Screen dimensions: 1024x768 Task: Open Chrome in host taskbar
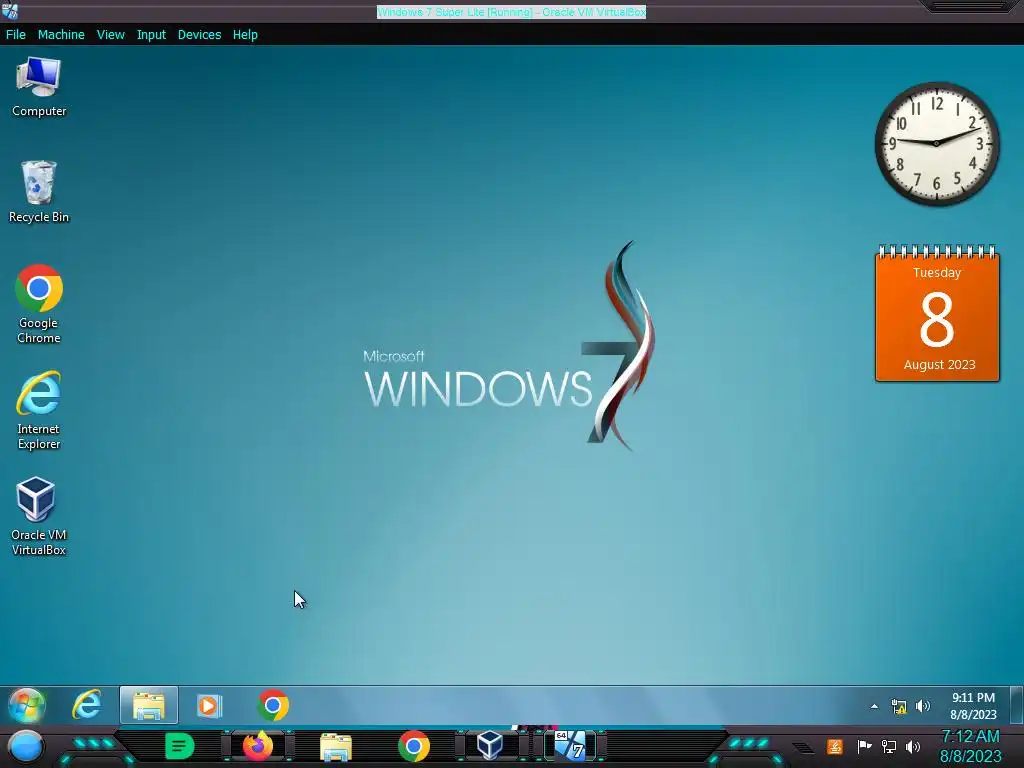coord(414,747)
